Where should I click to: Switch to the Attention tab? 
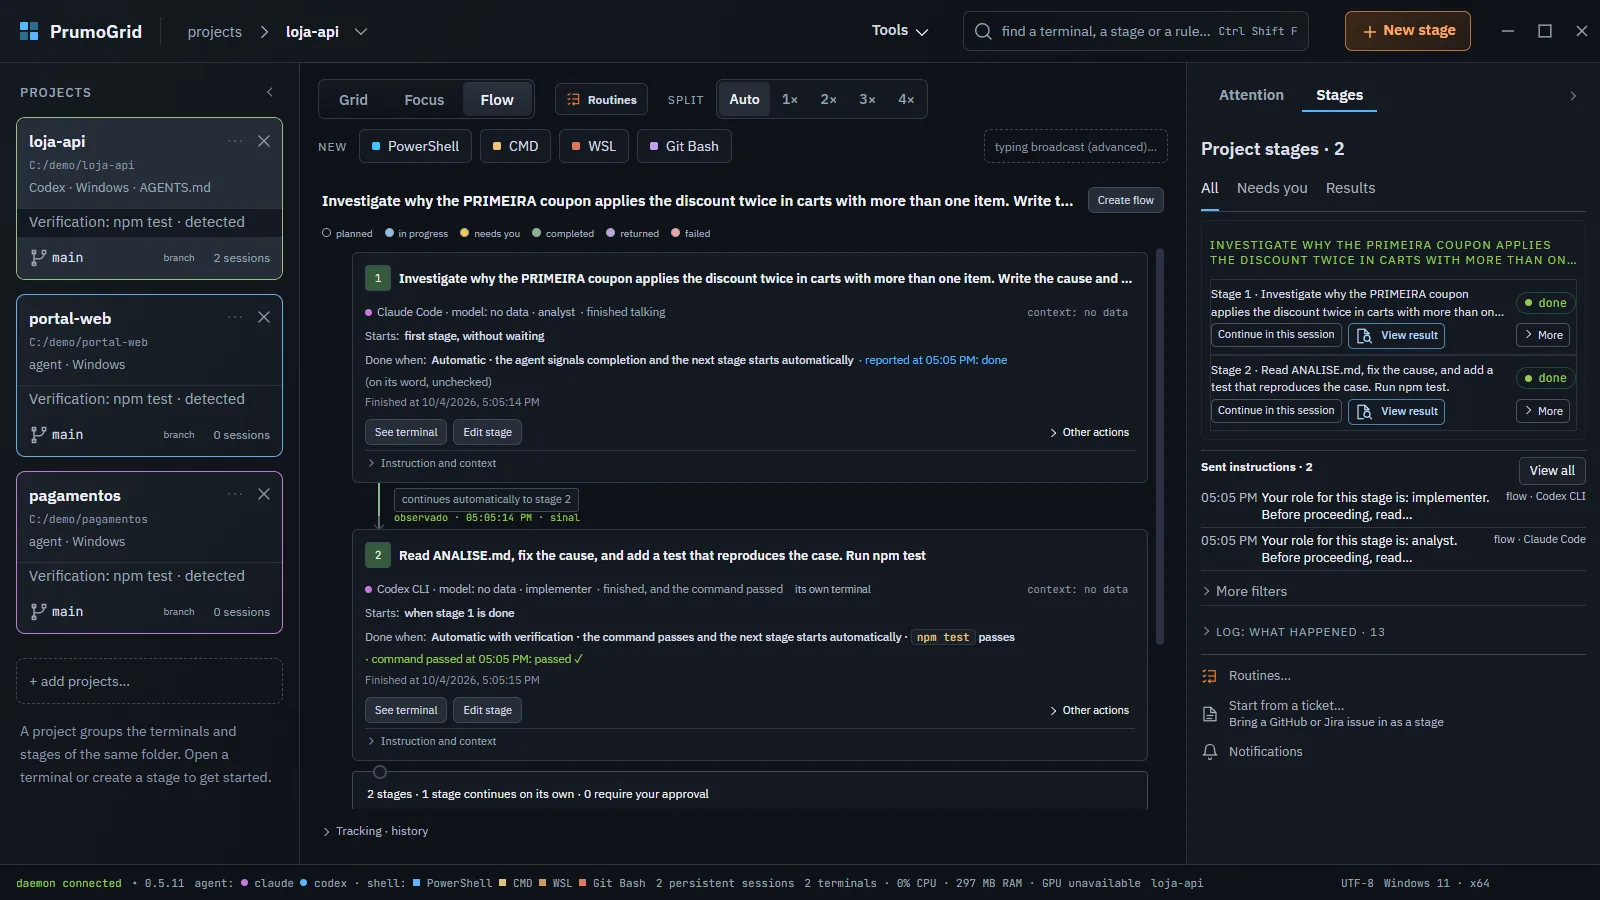click(1251, 95)
